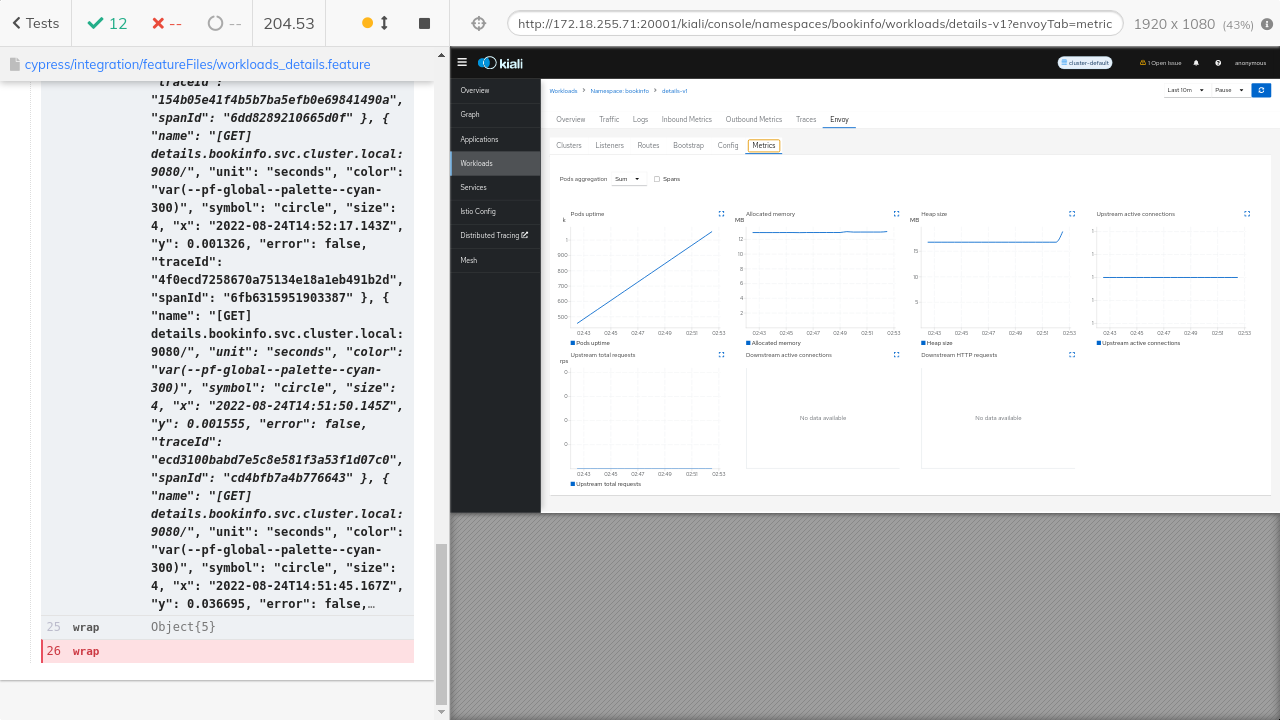Open the anonymous user menu
Image resolution: width=1280 pixels, height=720 pixels.
pos(1250,63)
